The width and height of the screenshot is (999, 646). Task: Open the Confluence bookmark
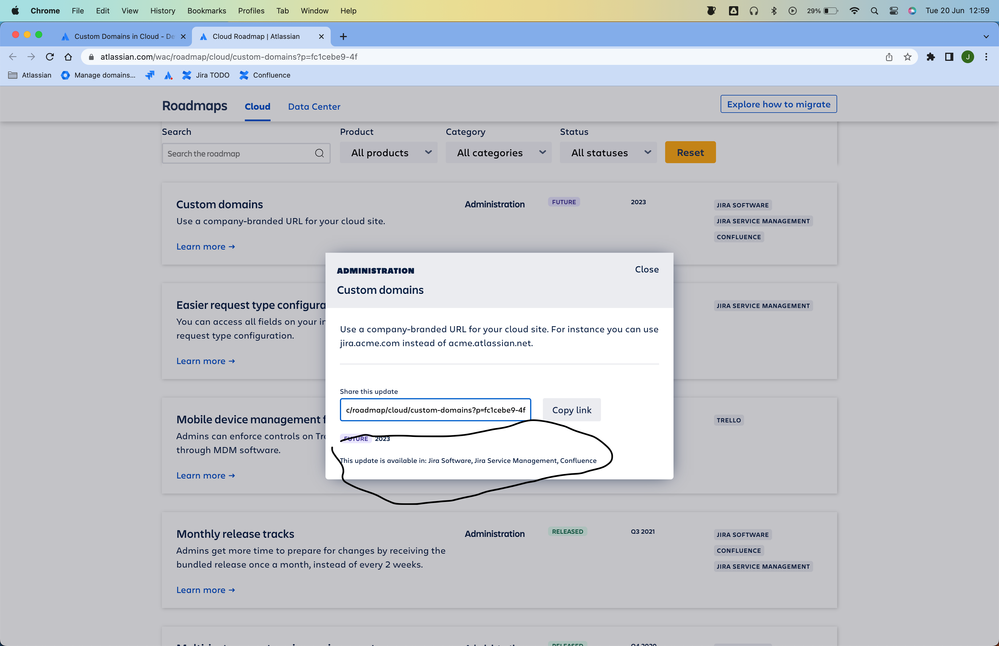(x=265, y=74)
